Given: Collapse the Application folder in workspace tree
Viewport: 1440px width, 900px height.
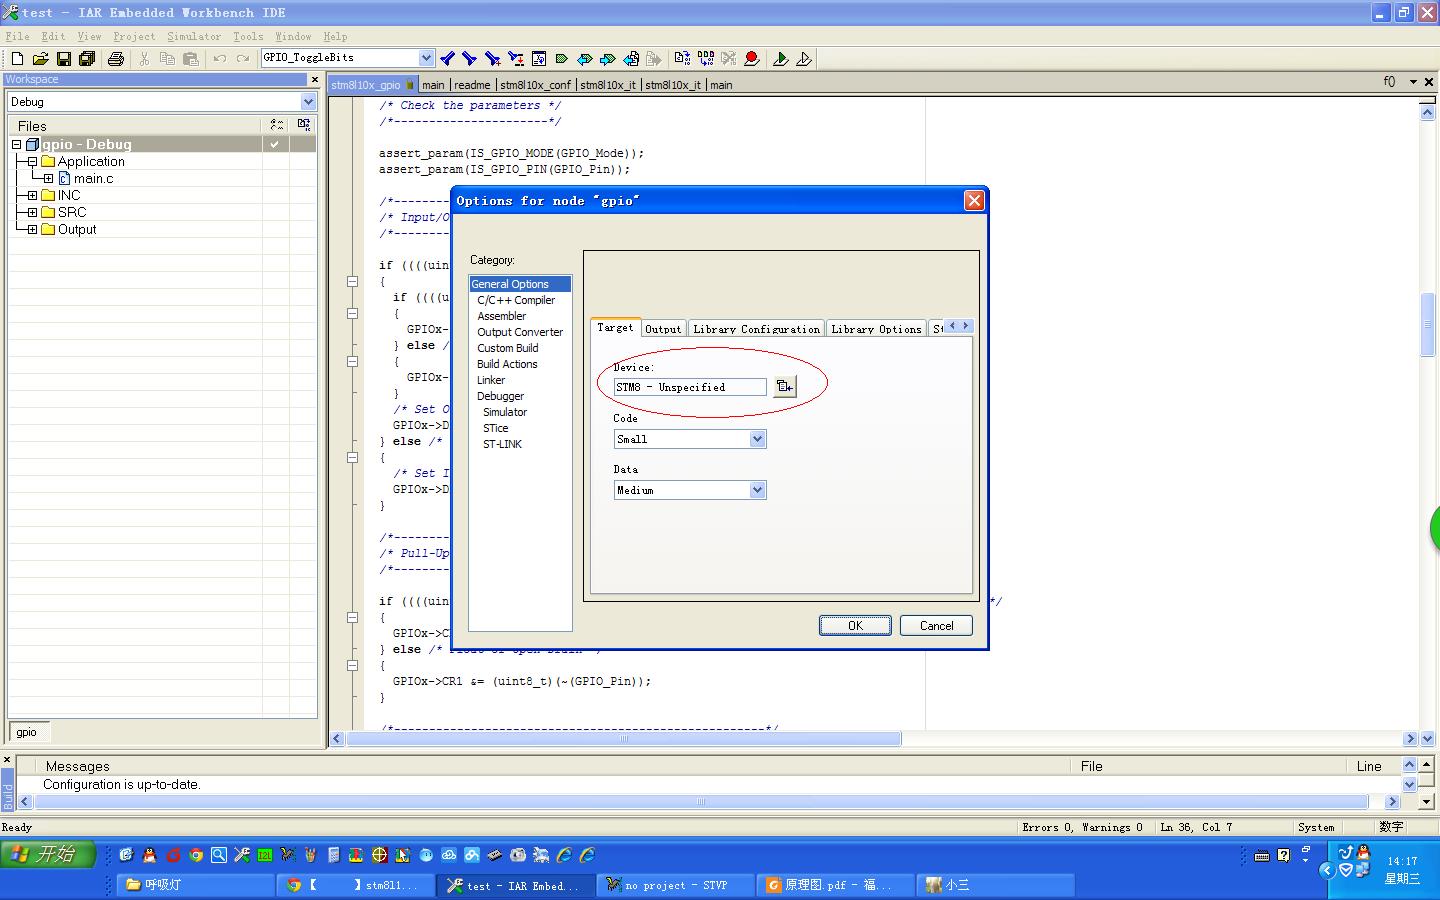Looking at the screenshot, I should pyautogui.click(x=32, y=161).
